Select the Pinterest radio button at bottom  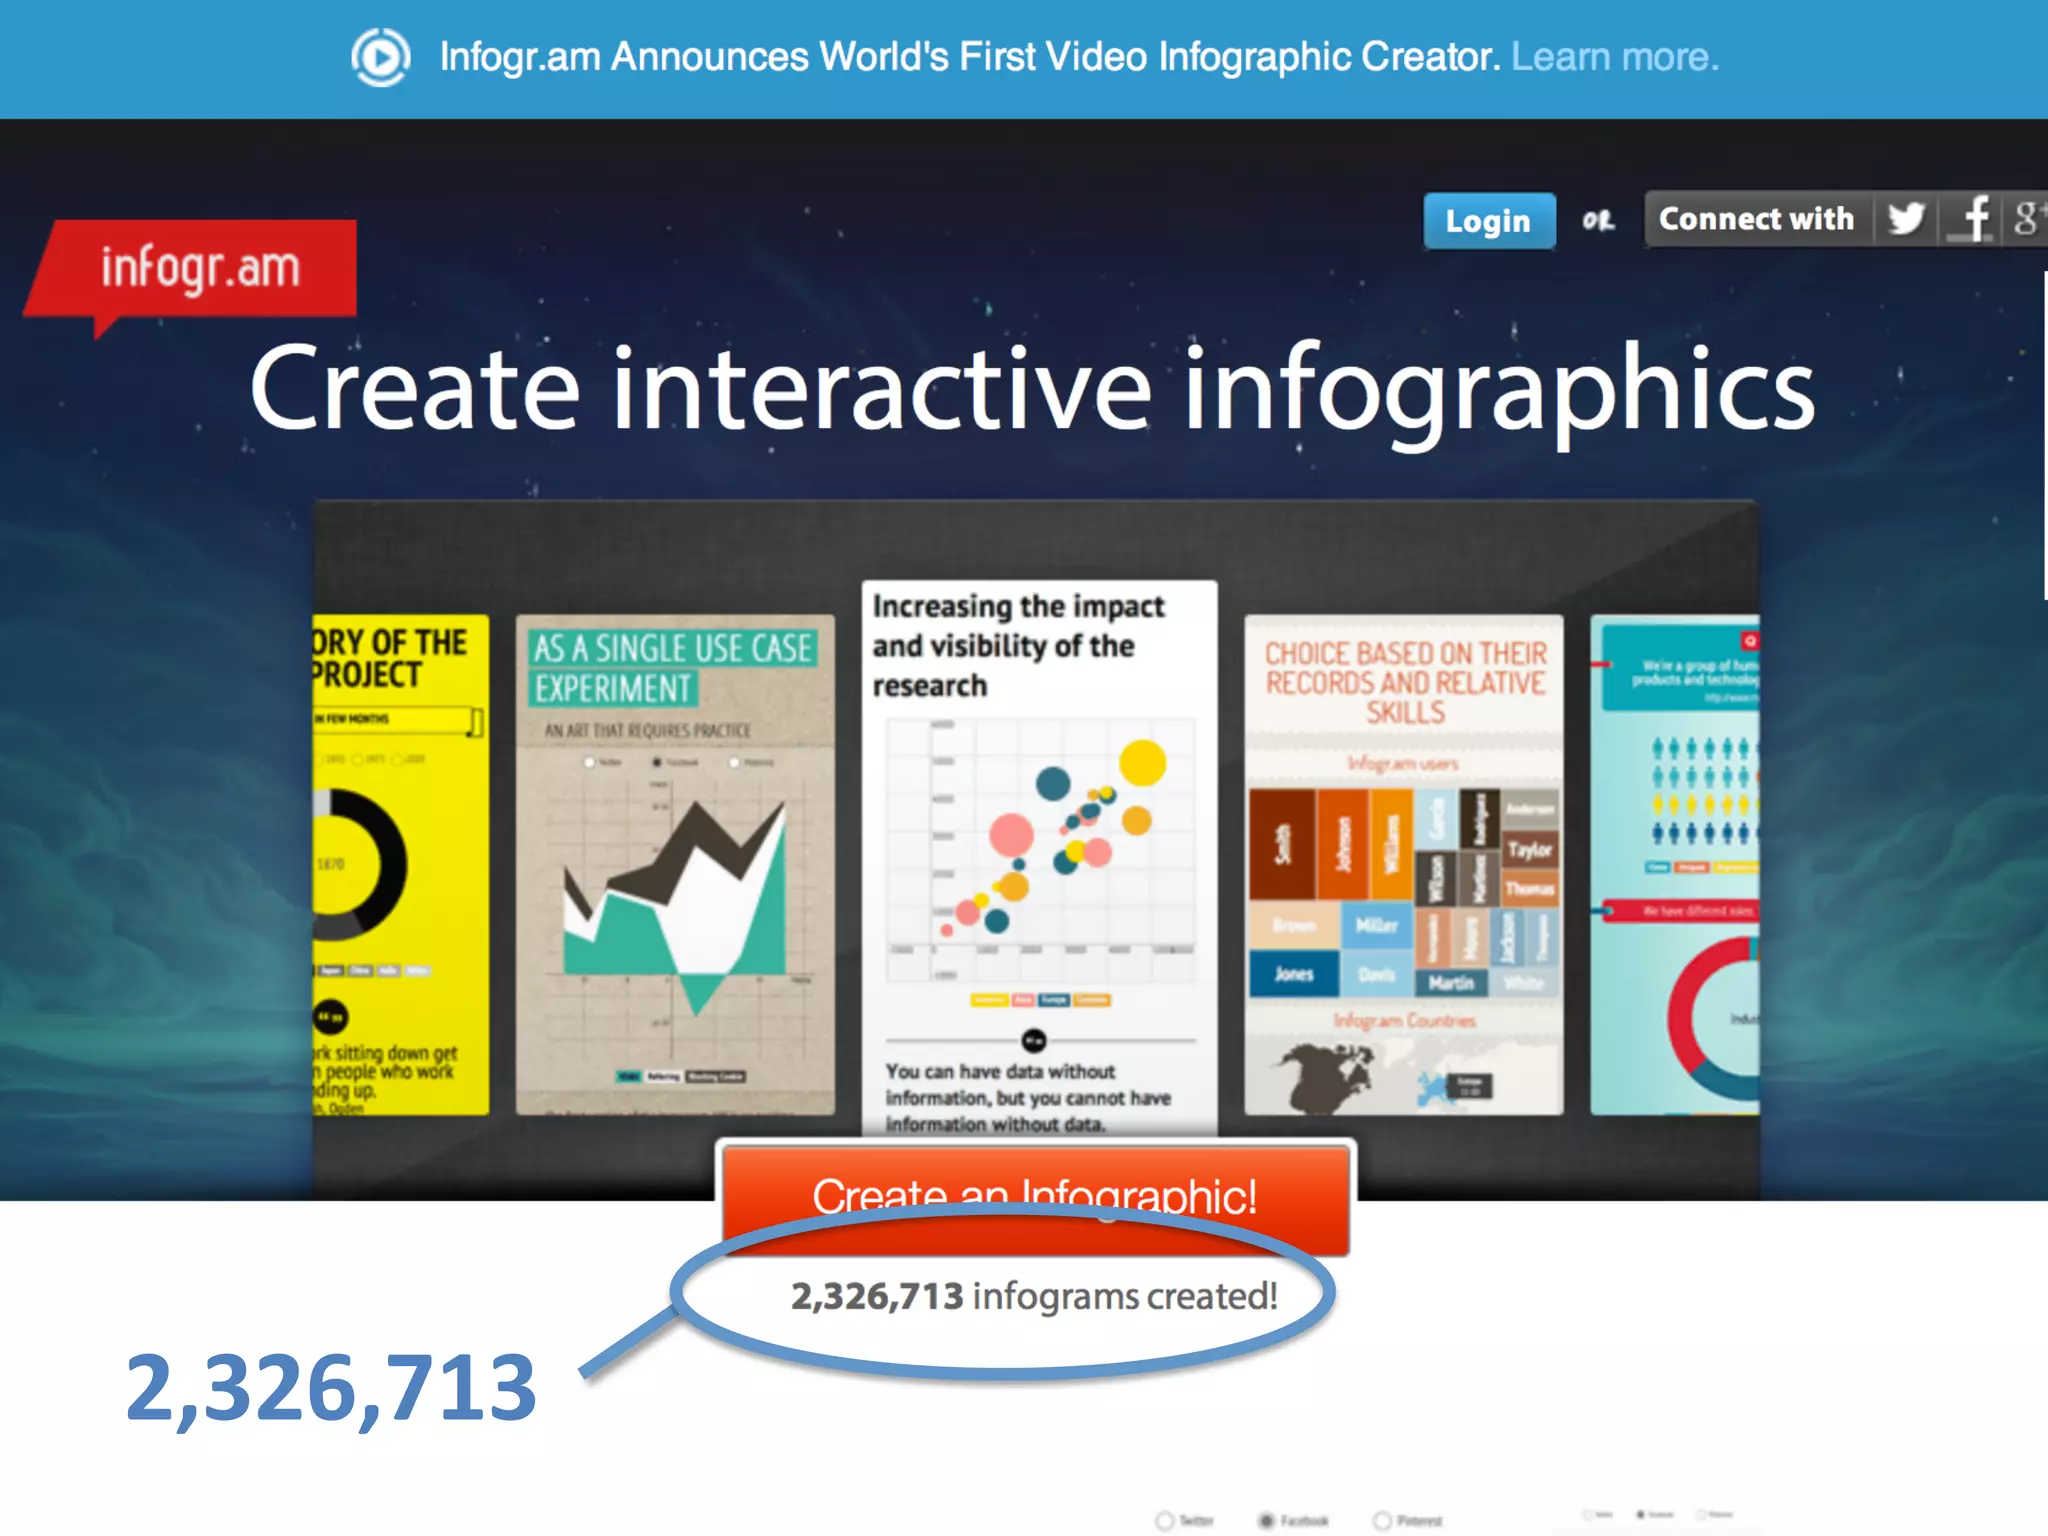[1383, 1521]
